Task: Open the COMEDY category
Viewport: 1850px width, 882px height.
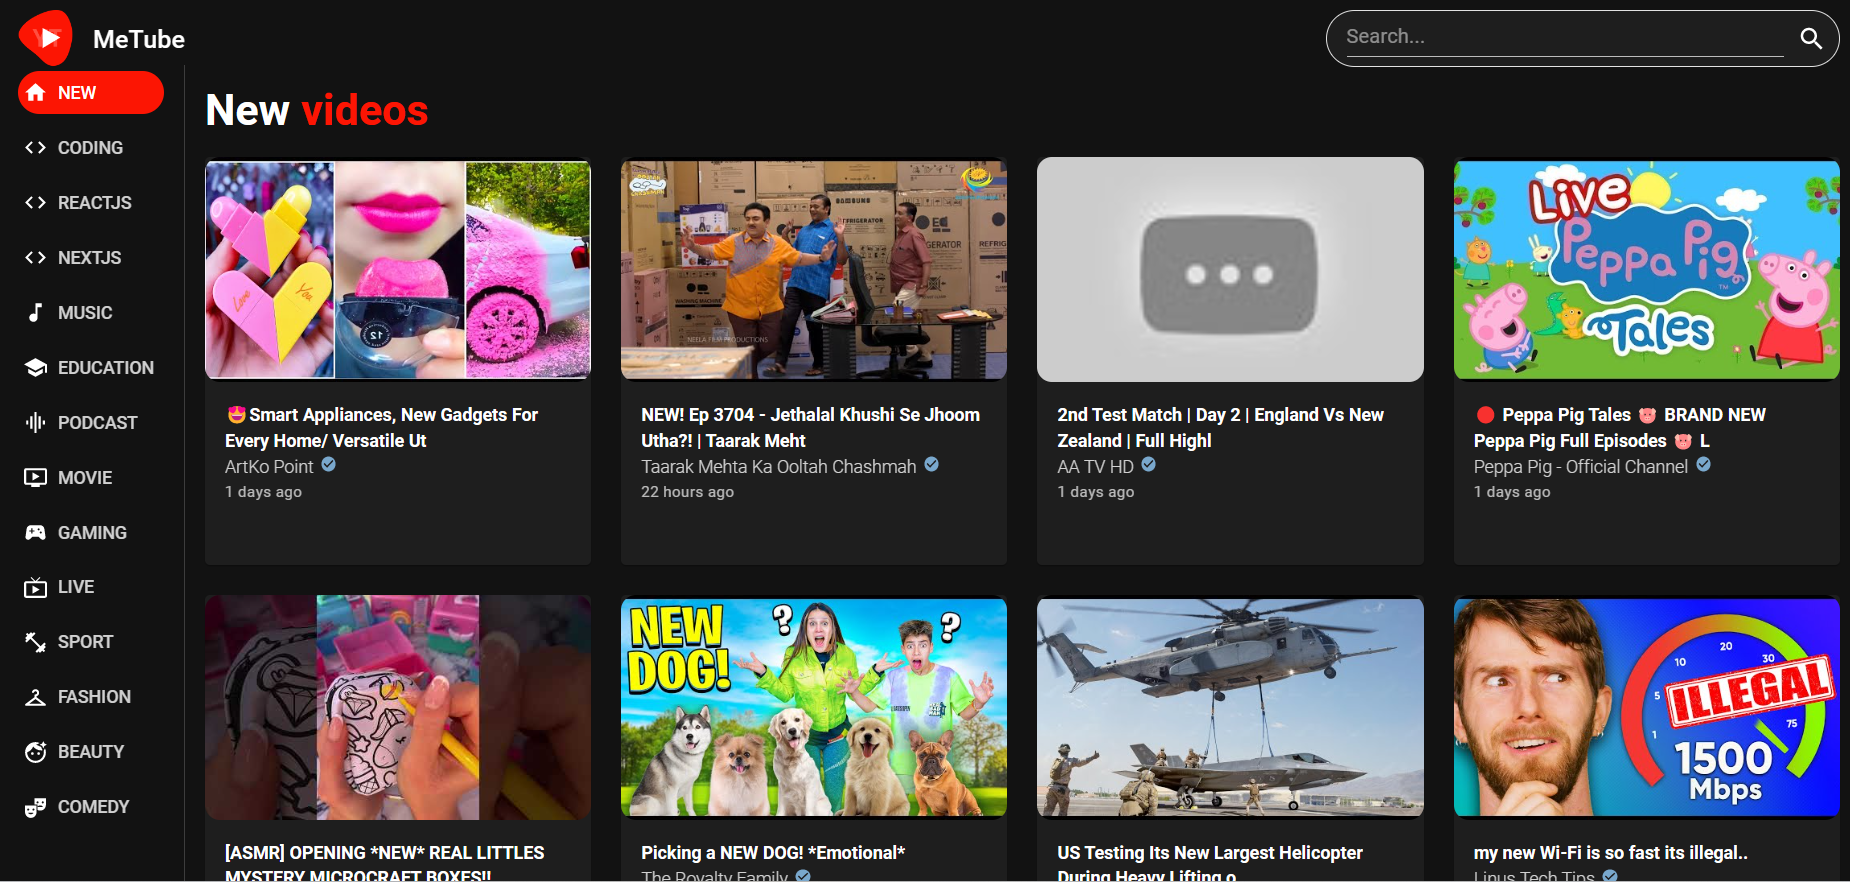Action: 91,807
